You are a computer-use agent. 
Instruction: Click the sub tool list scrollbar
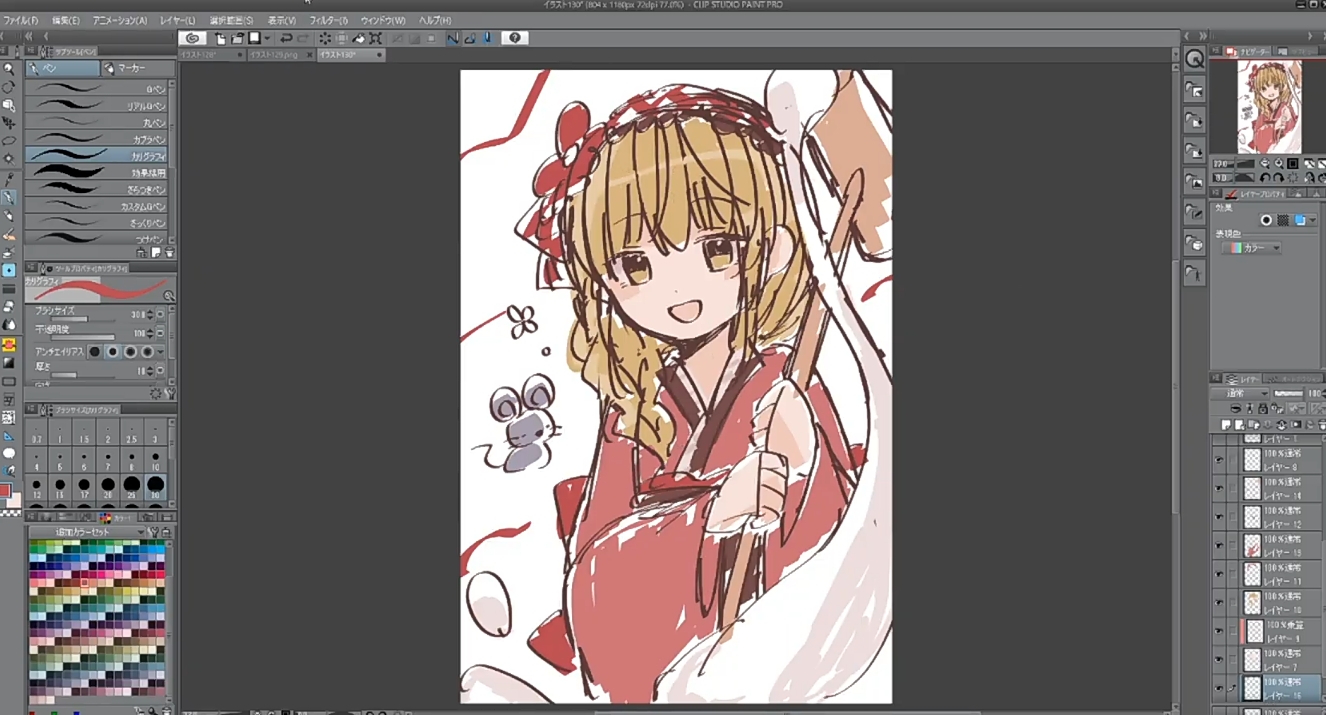(171, 162)
